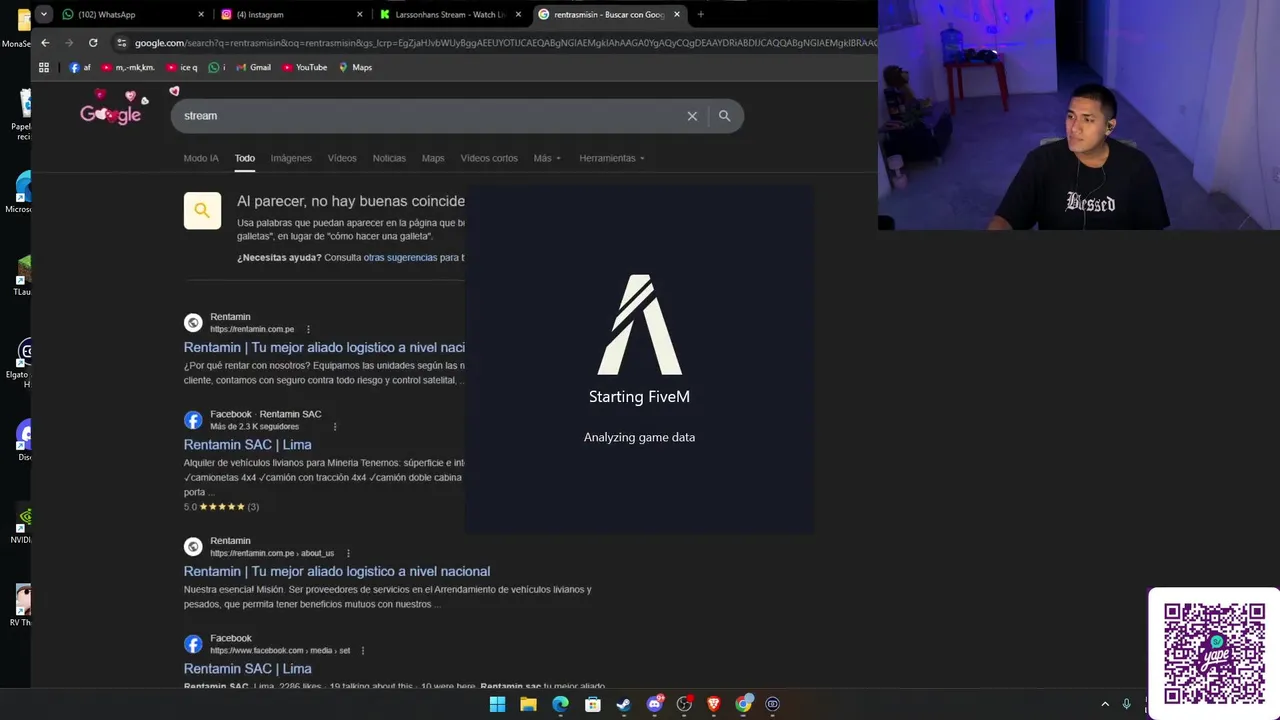This screenshot has height=720, width=1280.
Task: Switch to Videos cortos tab
Action: pos(489,158)
